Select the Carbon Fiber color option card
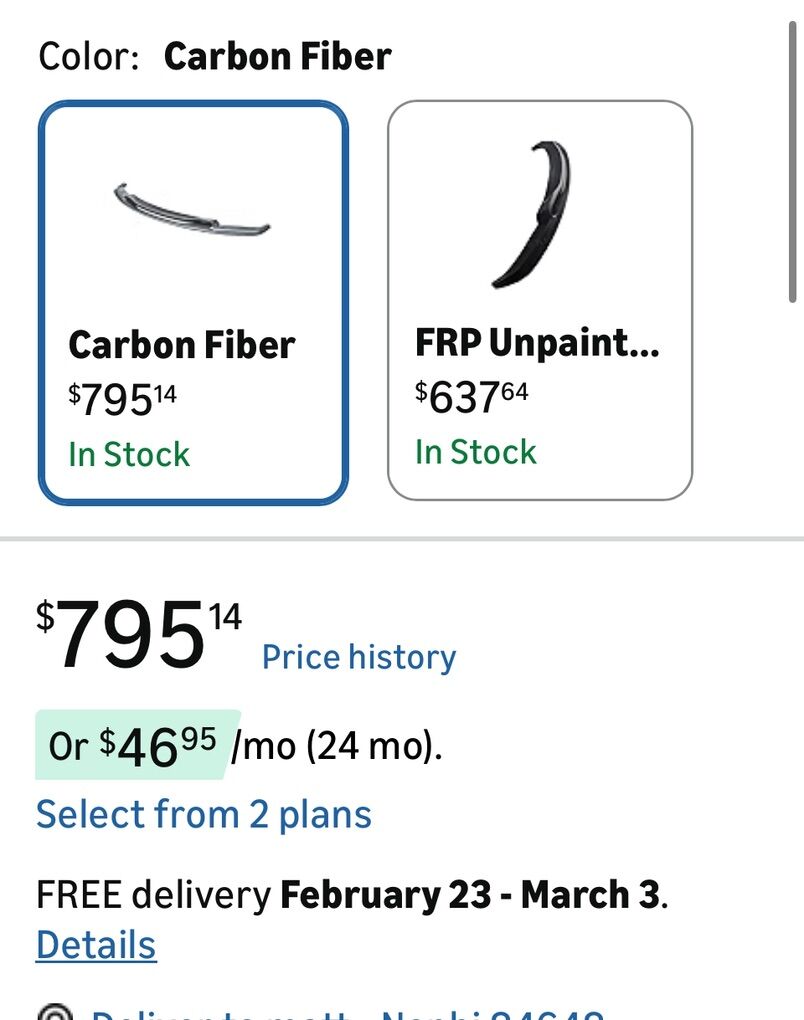This screenshot has width=804, height=1020. [193, 302]
